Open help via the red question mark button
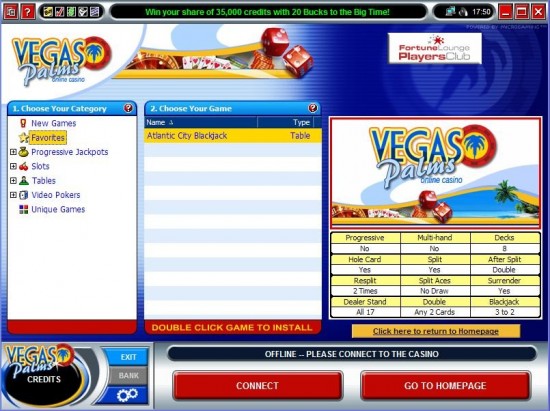This screenshot has width=550, height=411. pyautogui.click(x=28, y=12)
